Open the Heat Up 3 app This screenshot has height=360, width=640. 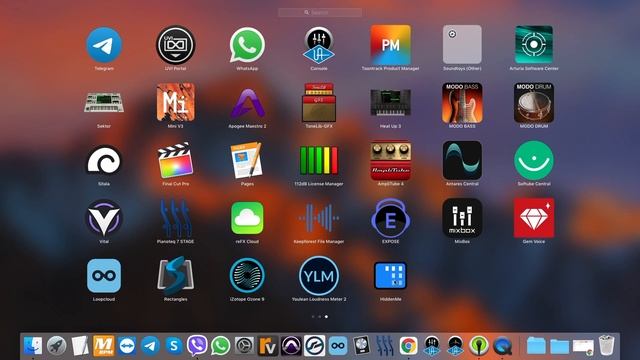coord(391,102)
